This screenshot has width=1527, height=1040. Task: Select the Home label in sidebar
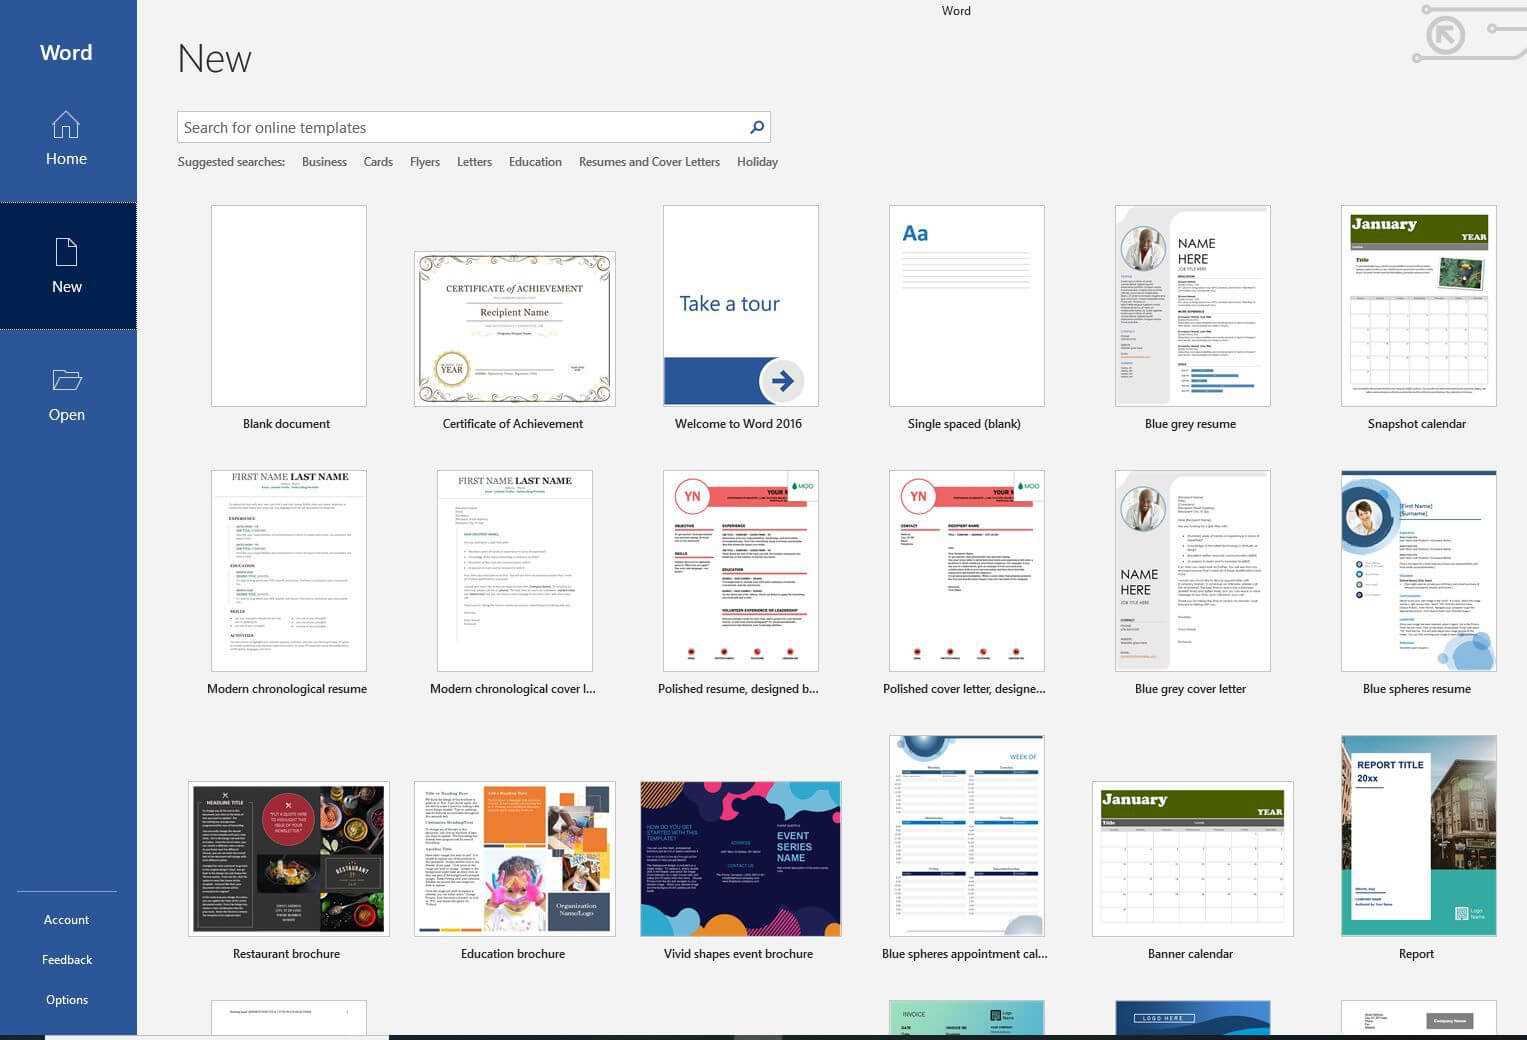(66, 159)
